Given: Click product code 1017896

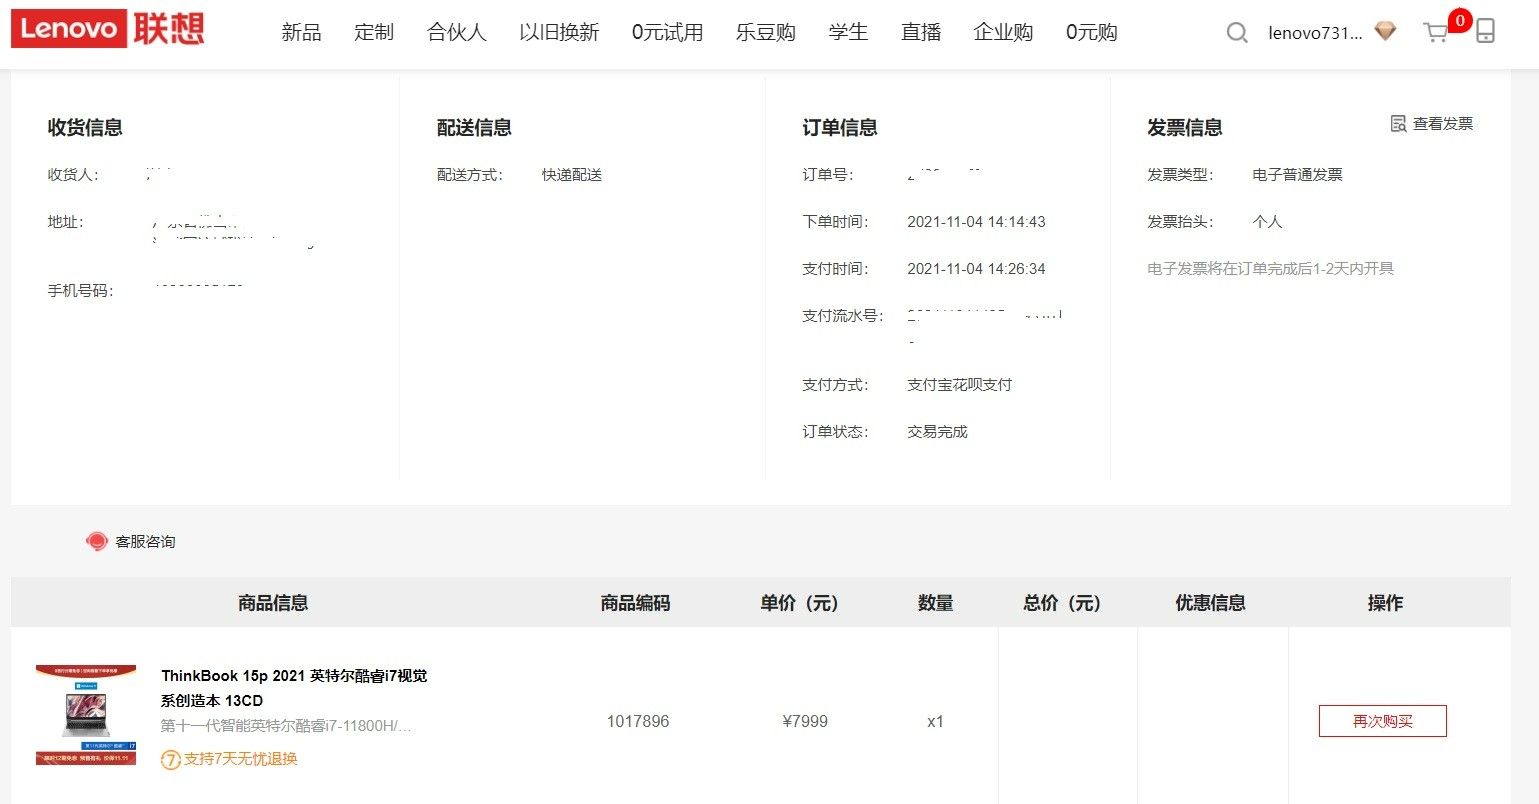Looking at the screenshot, I should (638, 721).
